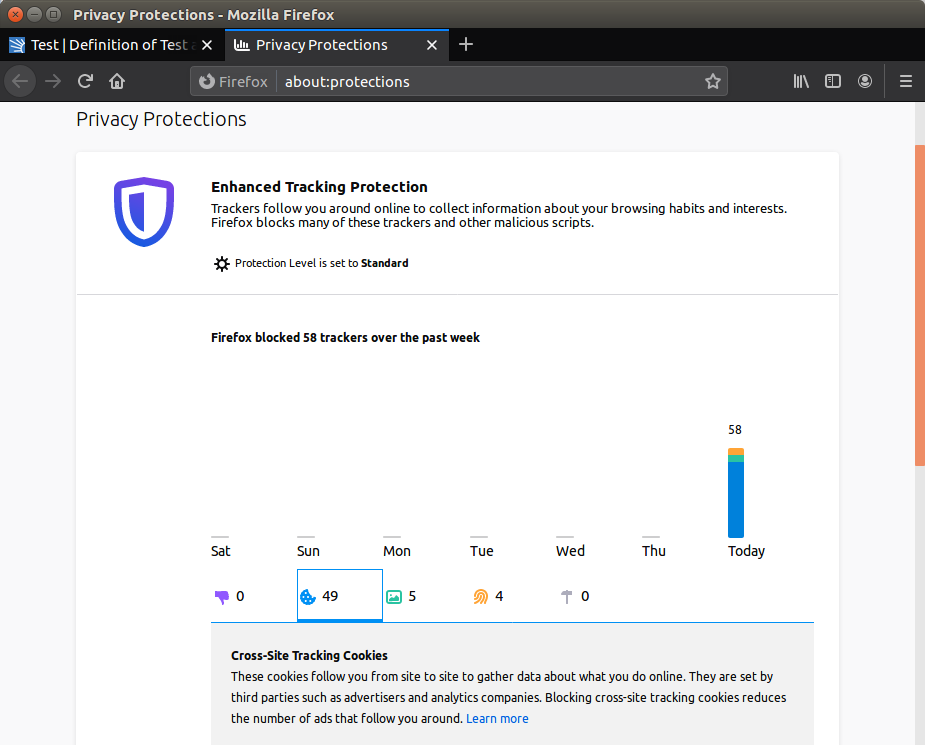
Task: Close the Privacy Protections tab
Action: point(431,44)
